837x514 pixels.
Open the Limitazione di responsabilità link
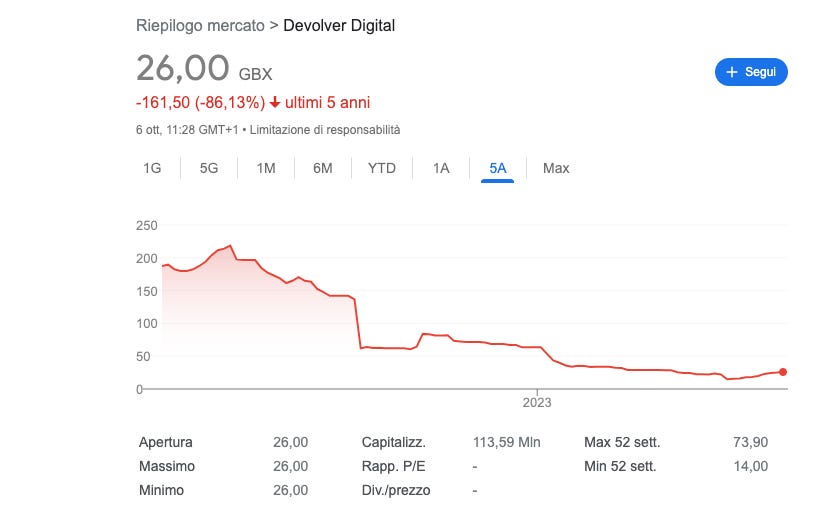(x=325, y=130)
